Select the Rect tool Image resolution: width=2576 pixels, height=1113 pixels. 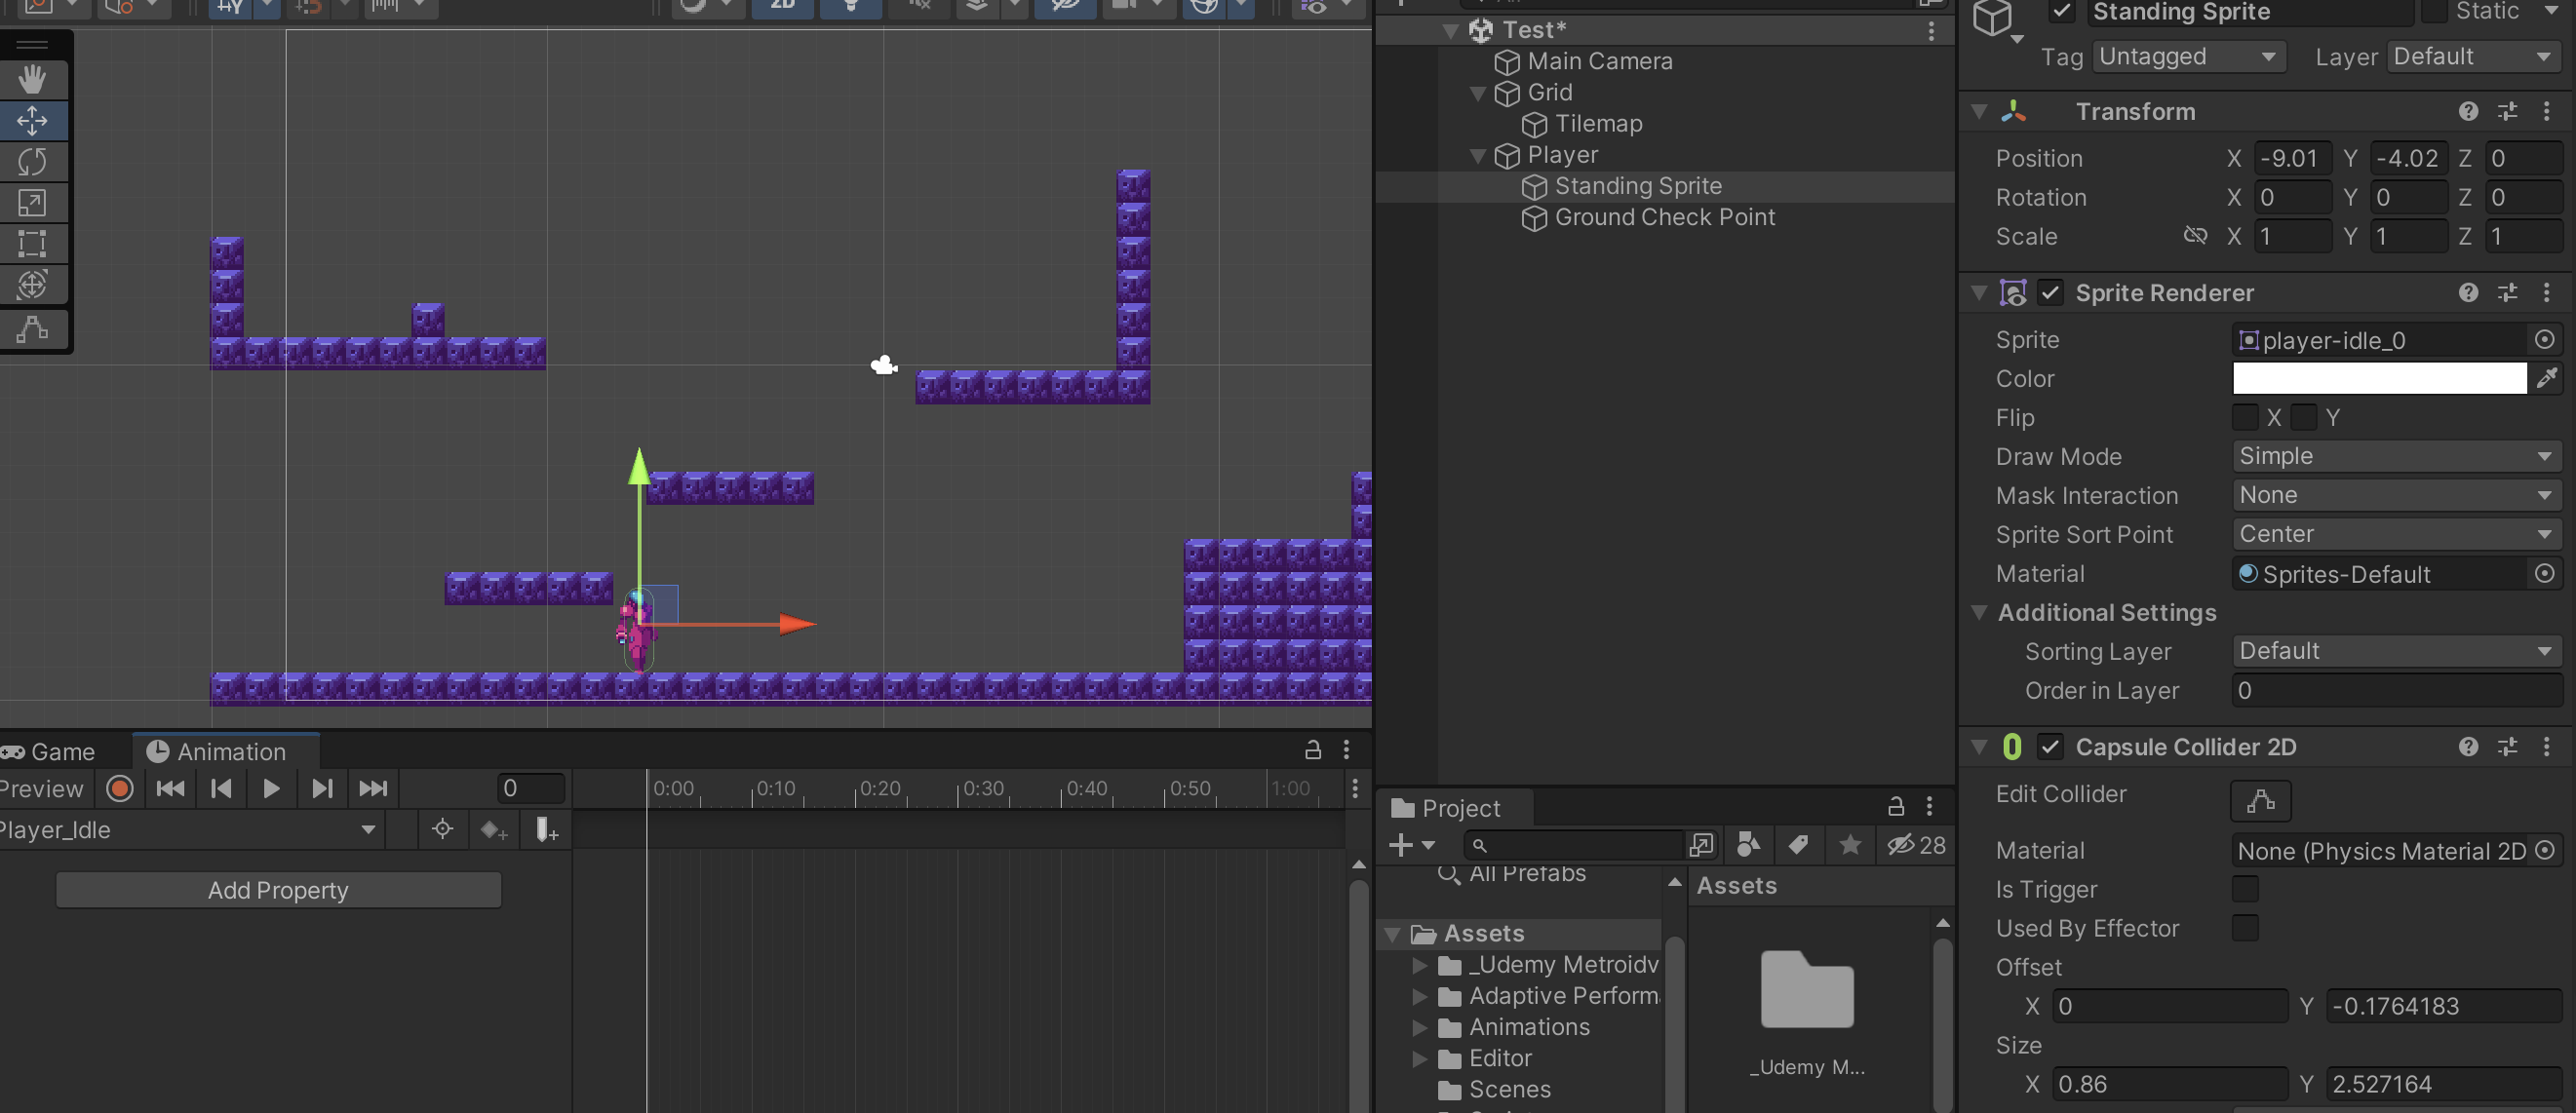[x=32, y=244]
